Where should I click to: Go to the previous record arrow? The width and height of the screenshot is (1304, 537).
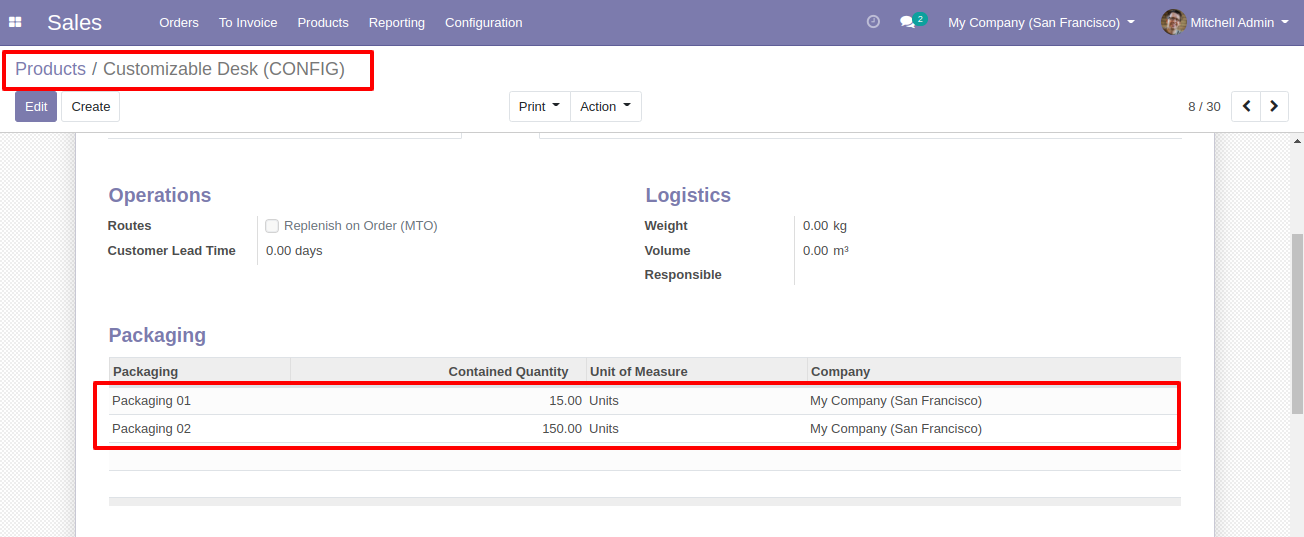tap(1246, 106)
